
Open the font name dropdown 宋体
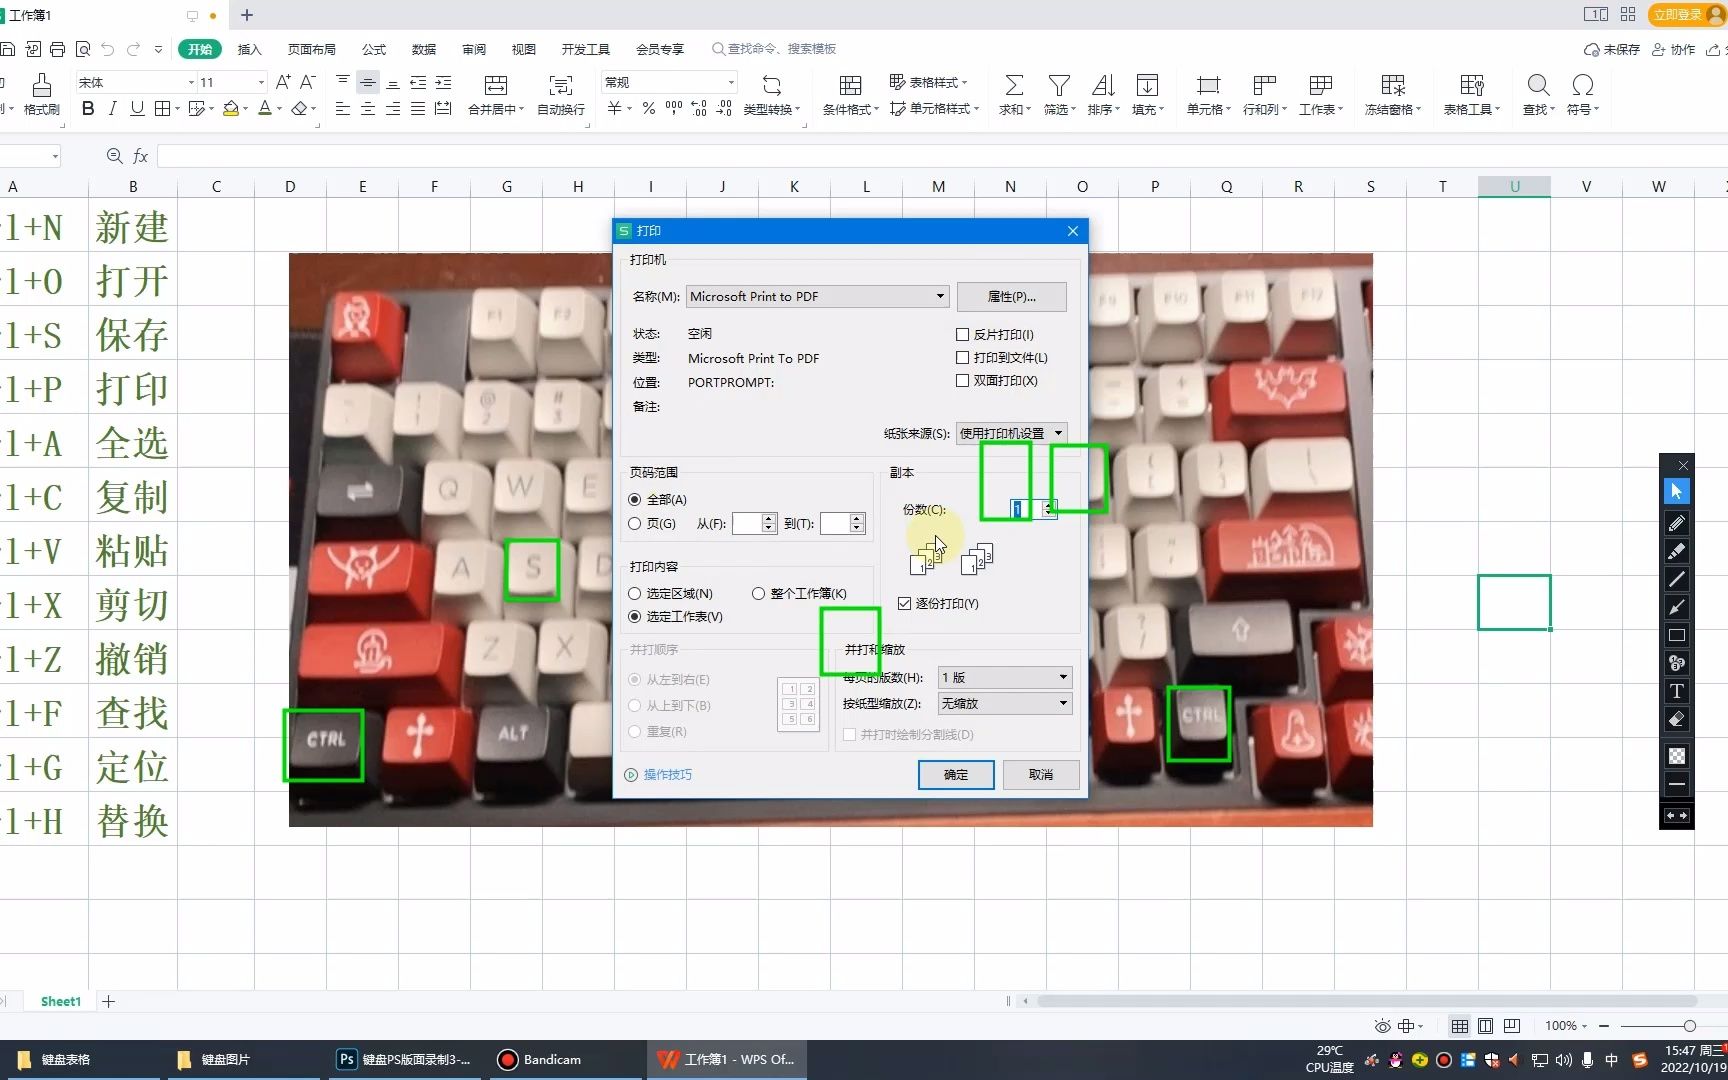click(x=191, y=82)
